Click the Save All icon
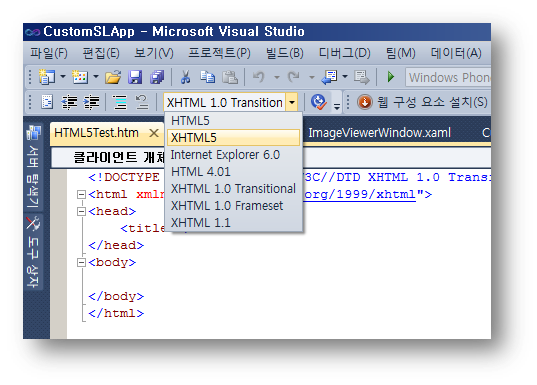Screen dimensions: 537x385 (157, 77)
